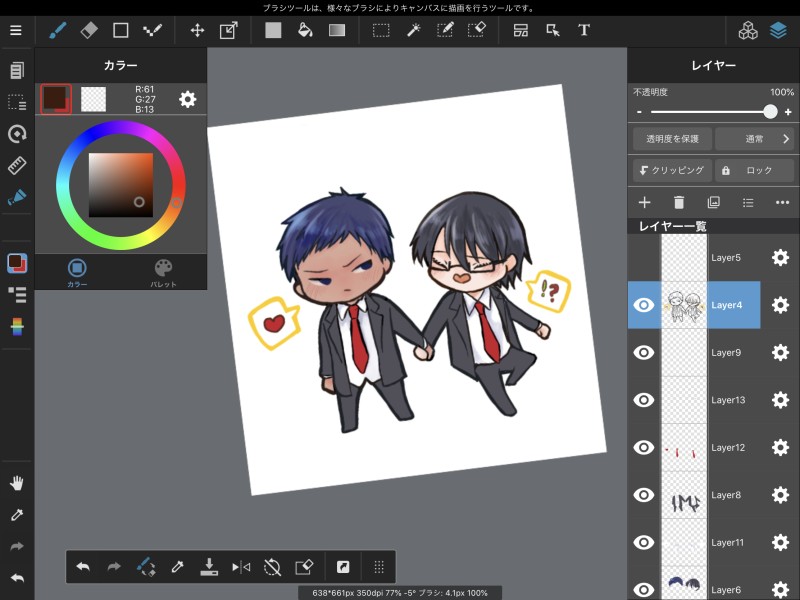Click the save download icon in floating toolbar

[x=209, y=566]
